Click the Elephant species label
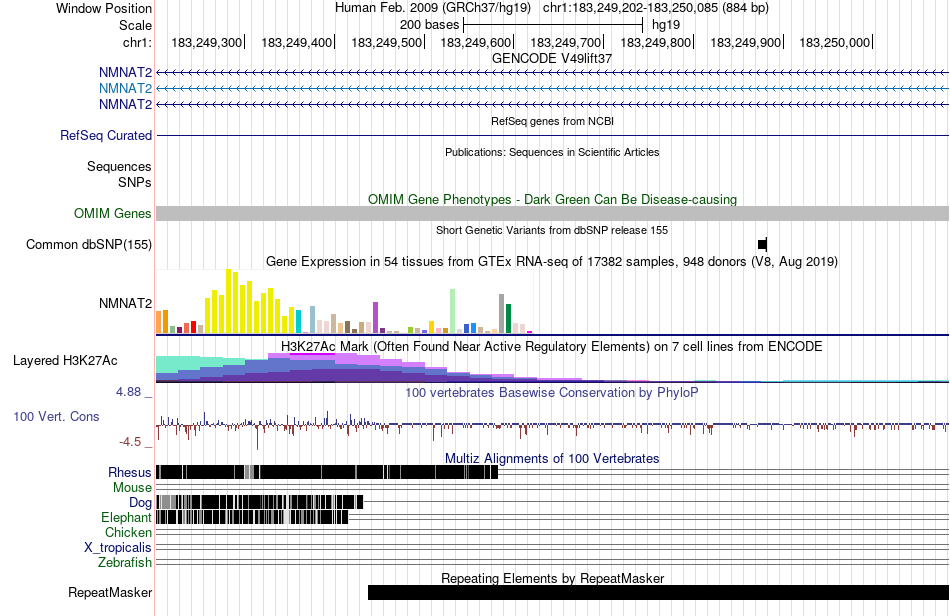950x616 pixels. [126, 517]
